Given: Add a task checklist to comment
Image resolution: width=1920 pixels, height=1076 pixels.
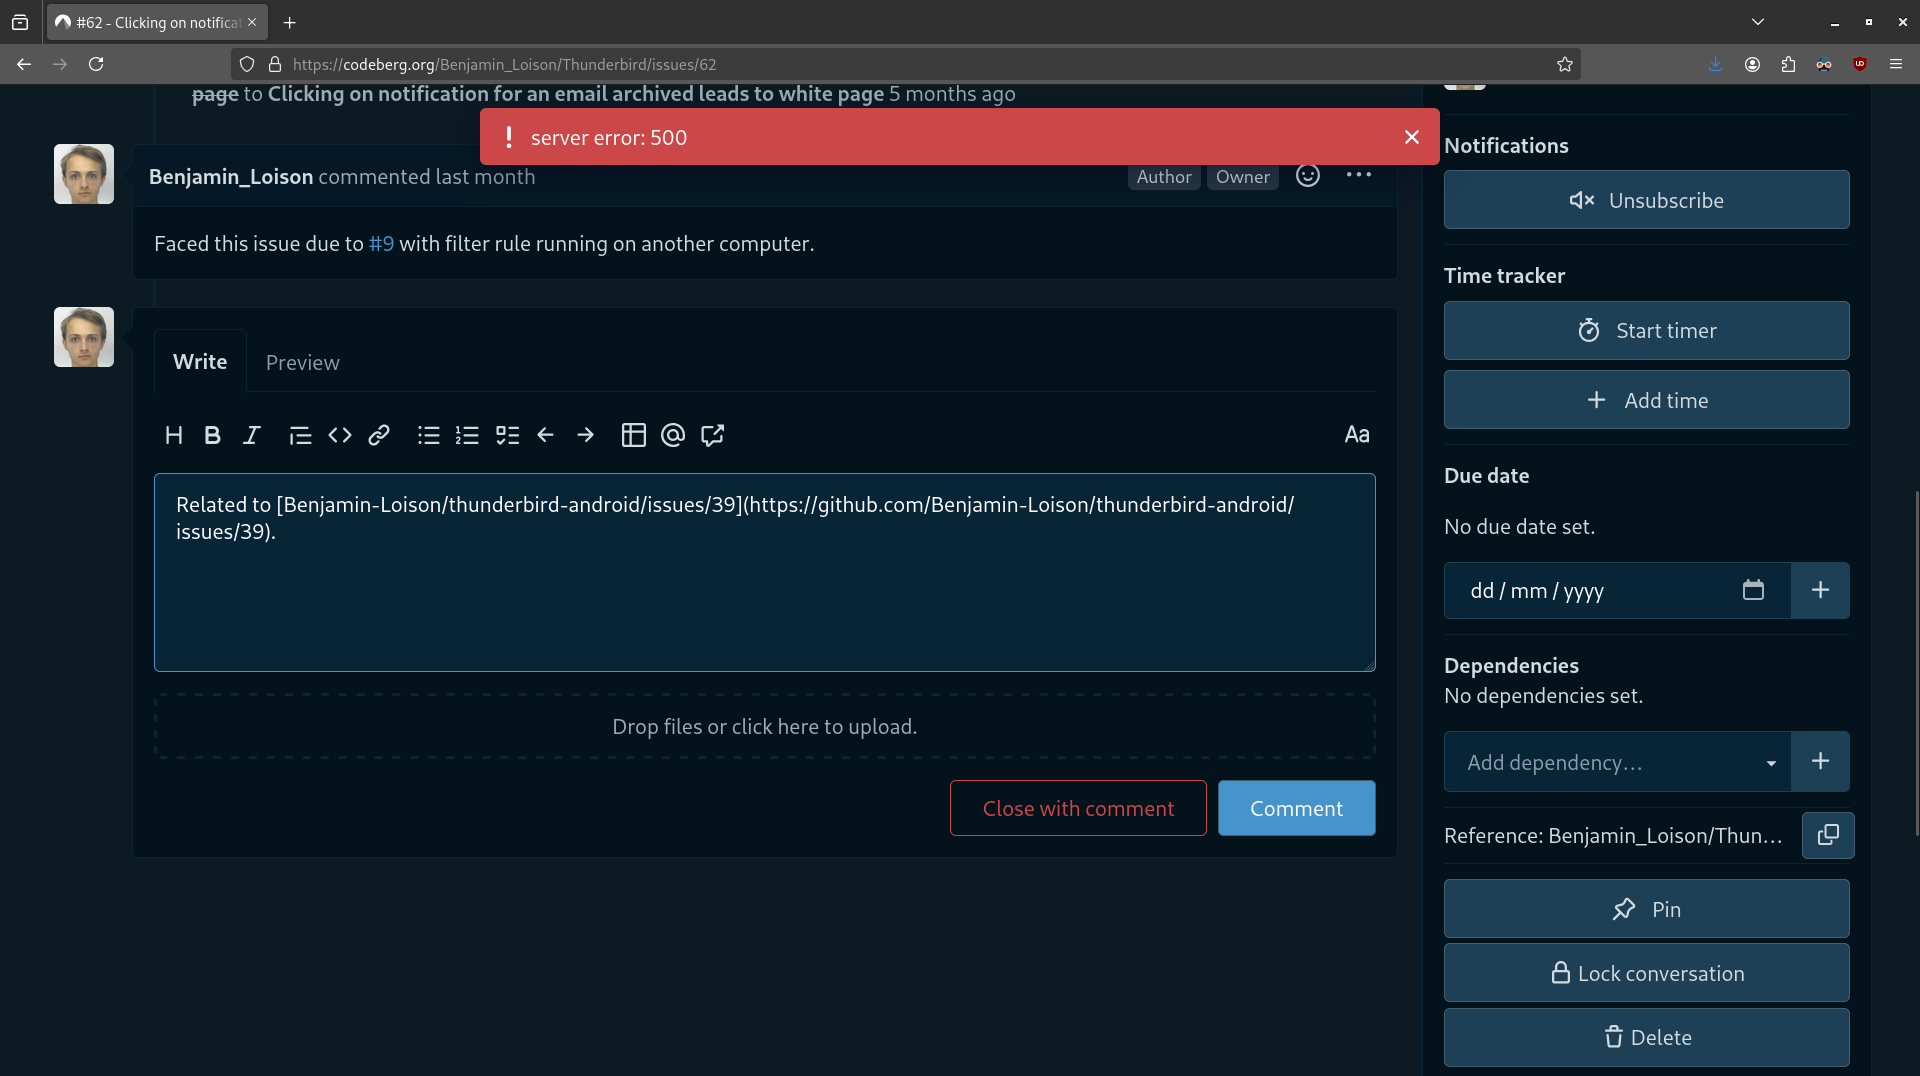Looking at the screenshot, I should pyautogui.click(x=507, y=435).
